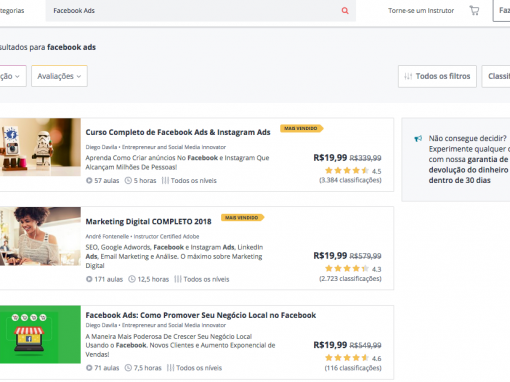Click the 4.6 star rating of Negócio Local course
Image resolution: width=510 pixels, height=382 pixels.
(x=353, y=358)
